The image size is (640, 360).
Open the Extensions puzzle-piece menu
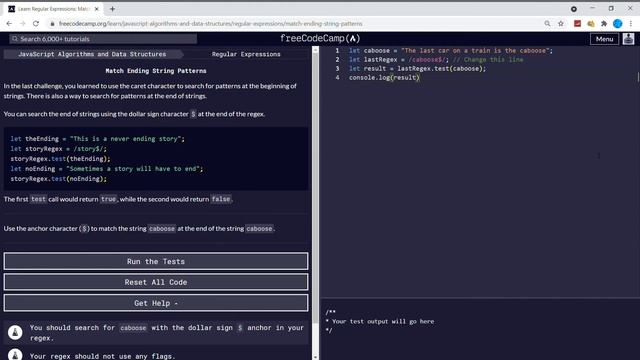[x=604, y=24]
